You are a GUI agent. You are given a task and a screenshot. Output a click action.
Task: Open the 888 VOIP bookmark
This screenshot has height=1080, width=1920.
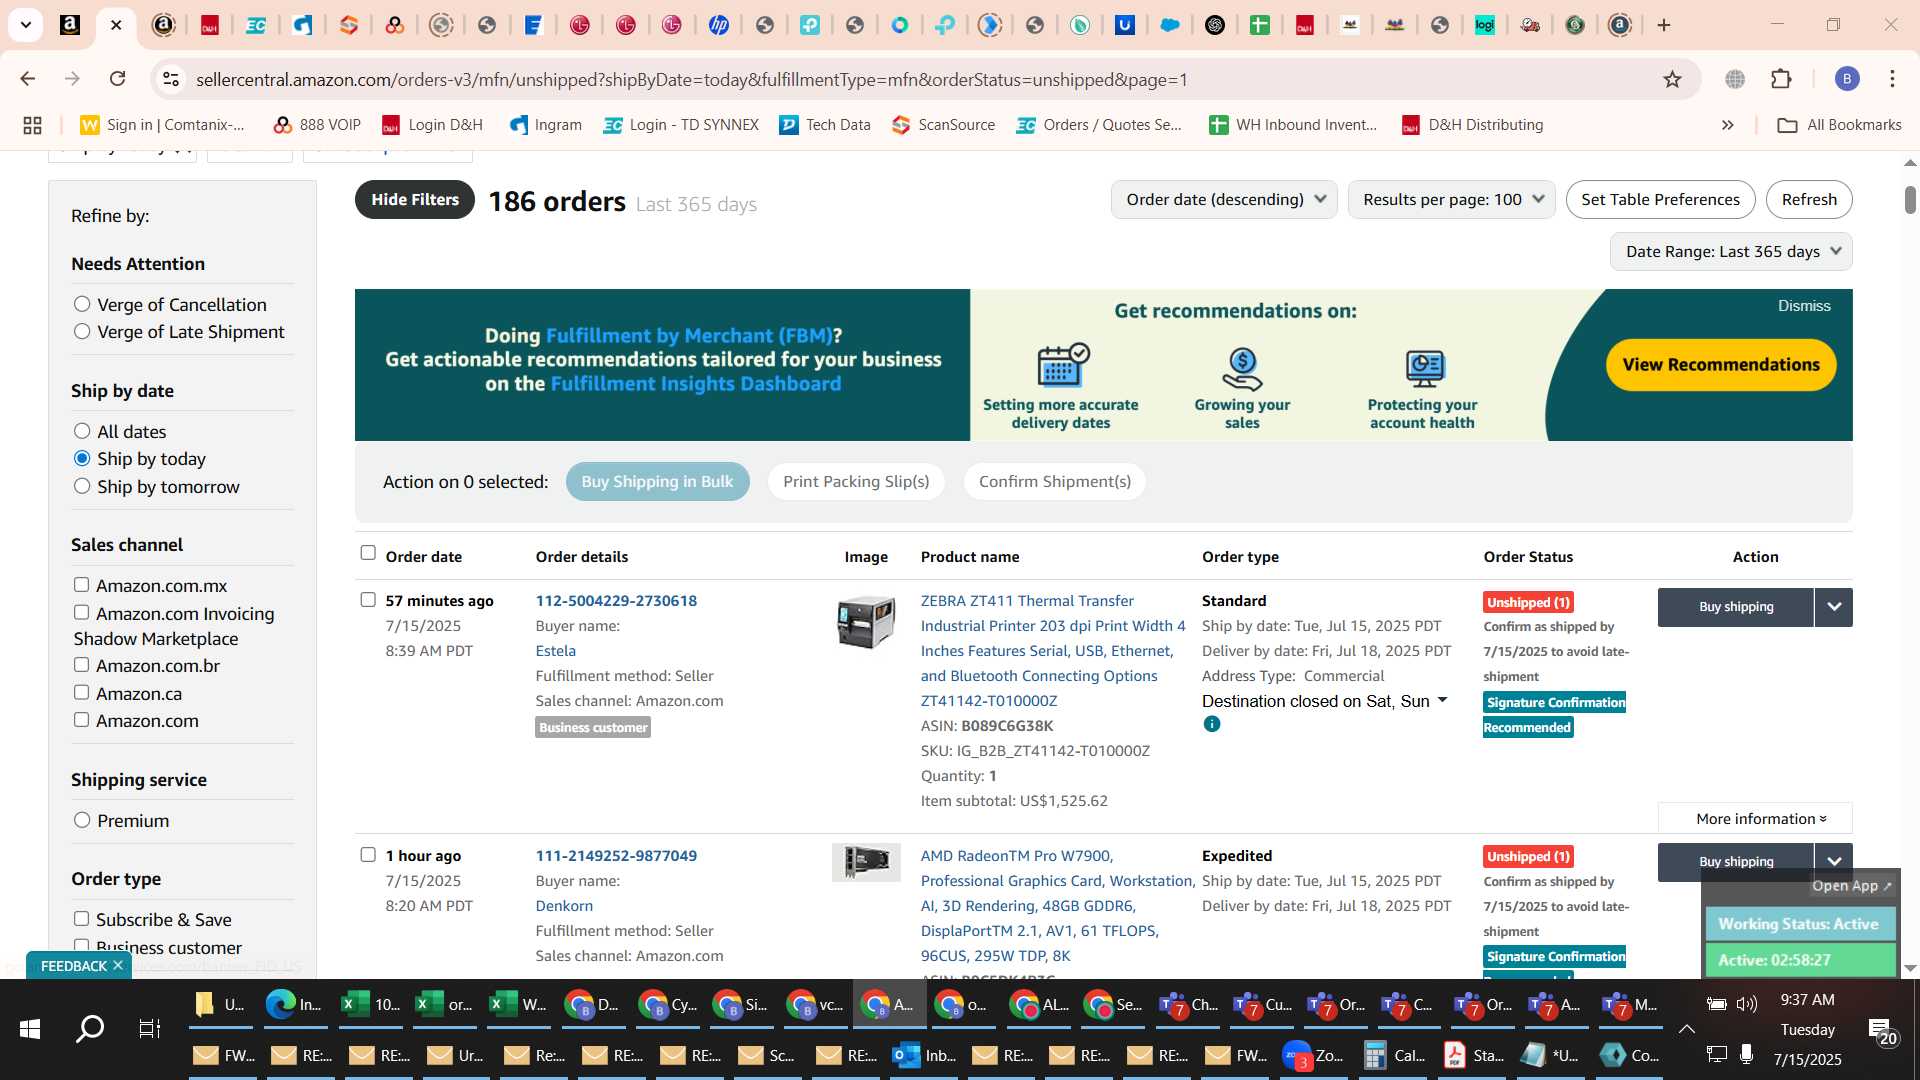(x=317, y=125)
